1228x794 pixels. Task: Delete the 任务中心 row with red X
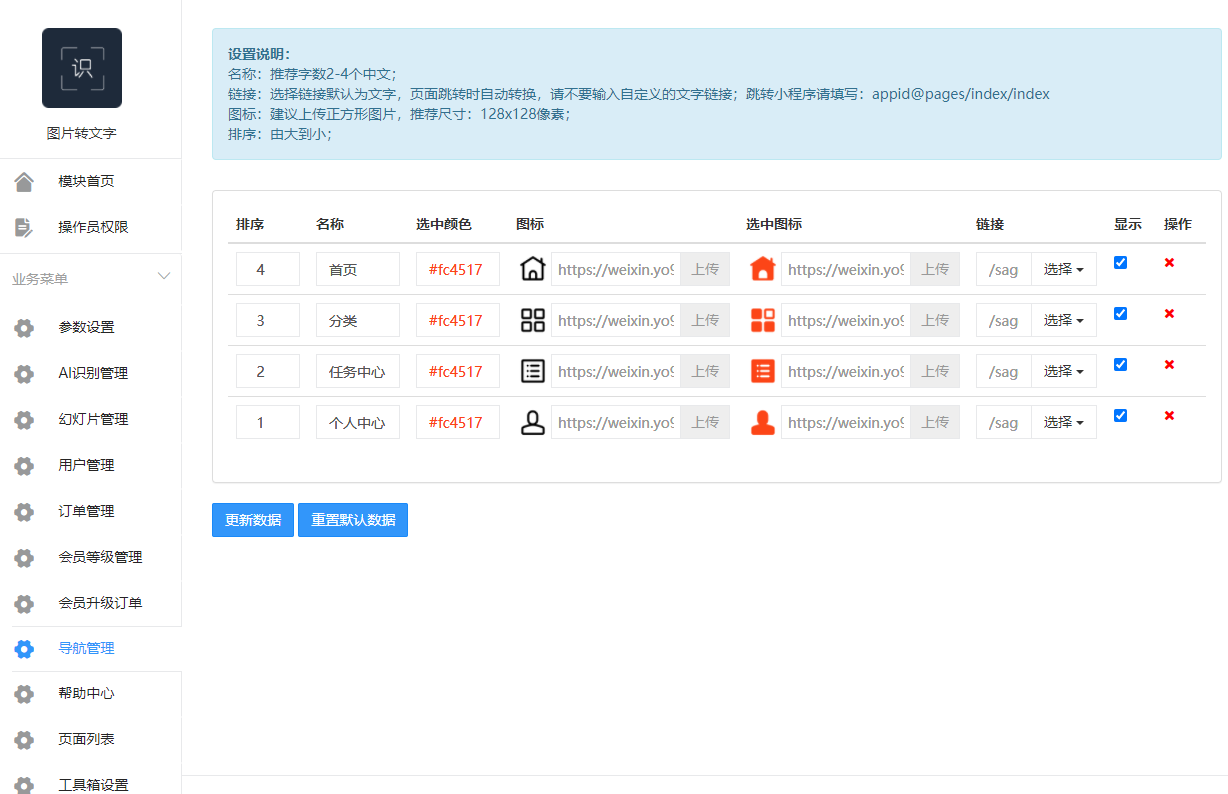point(1169,364)
